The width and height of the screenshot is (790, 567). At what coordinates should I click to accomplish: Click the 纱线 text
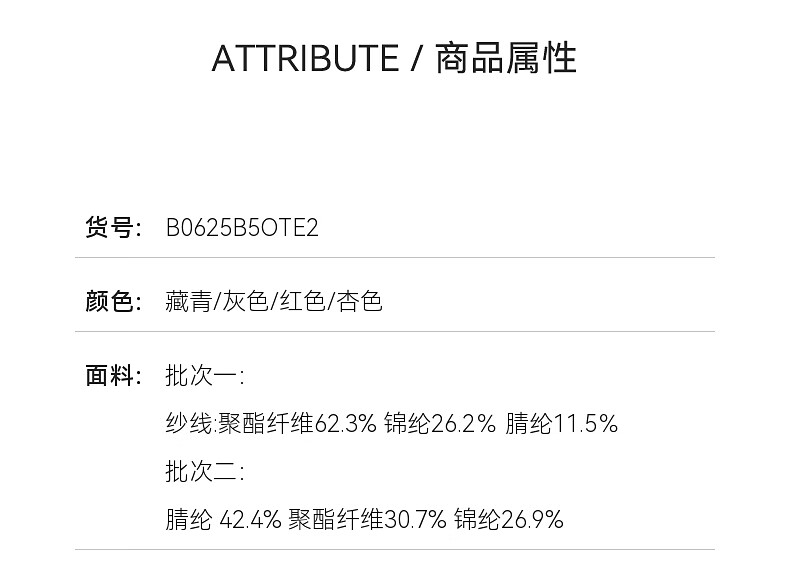pos(190,424)
